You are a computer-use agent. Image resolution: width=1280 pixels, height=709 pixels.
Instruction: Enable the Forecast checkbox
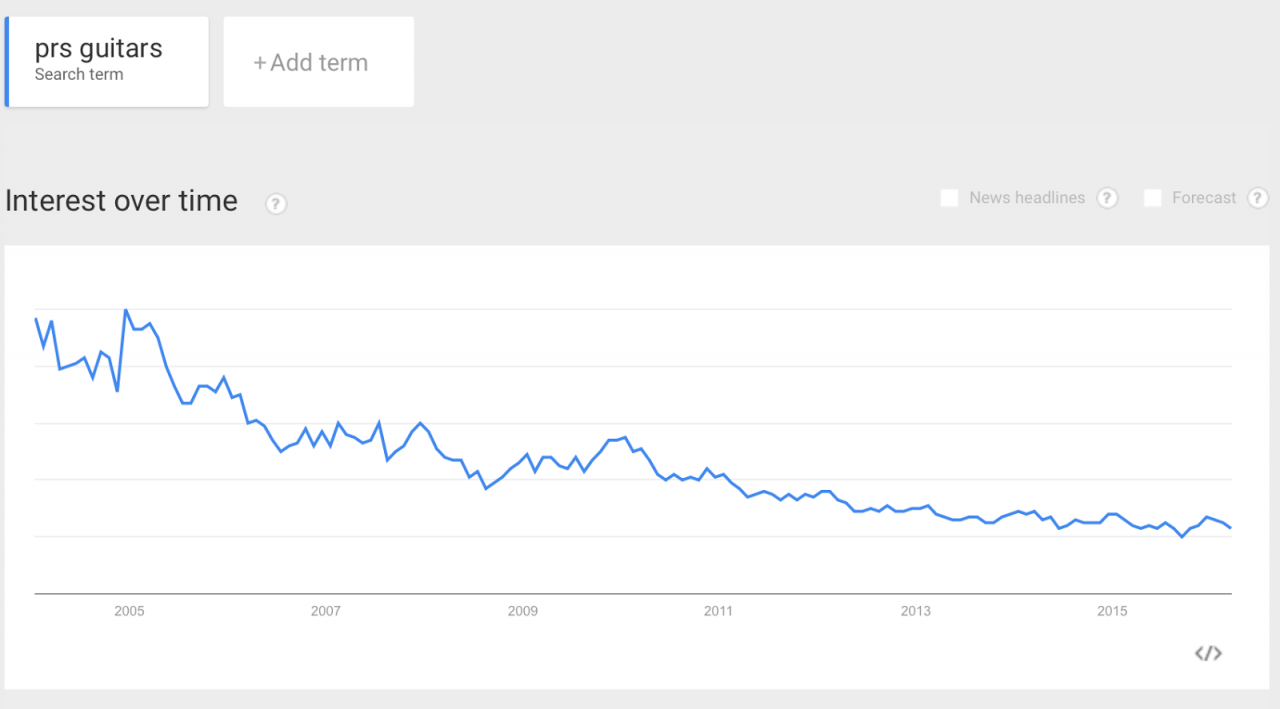pos(1152,198)
